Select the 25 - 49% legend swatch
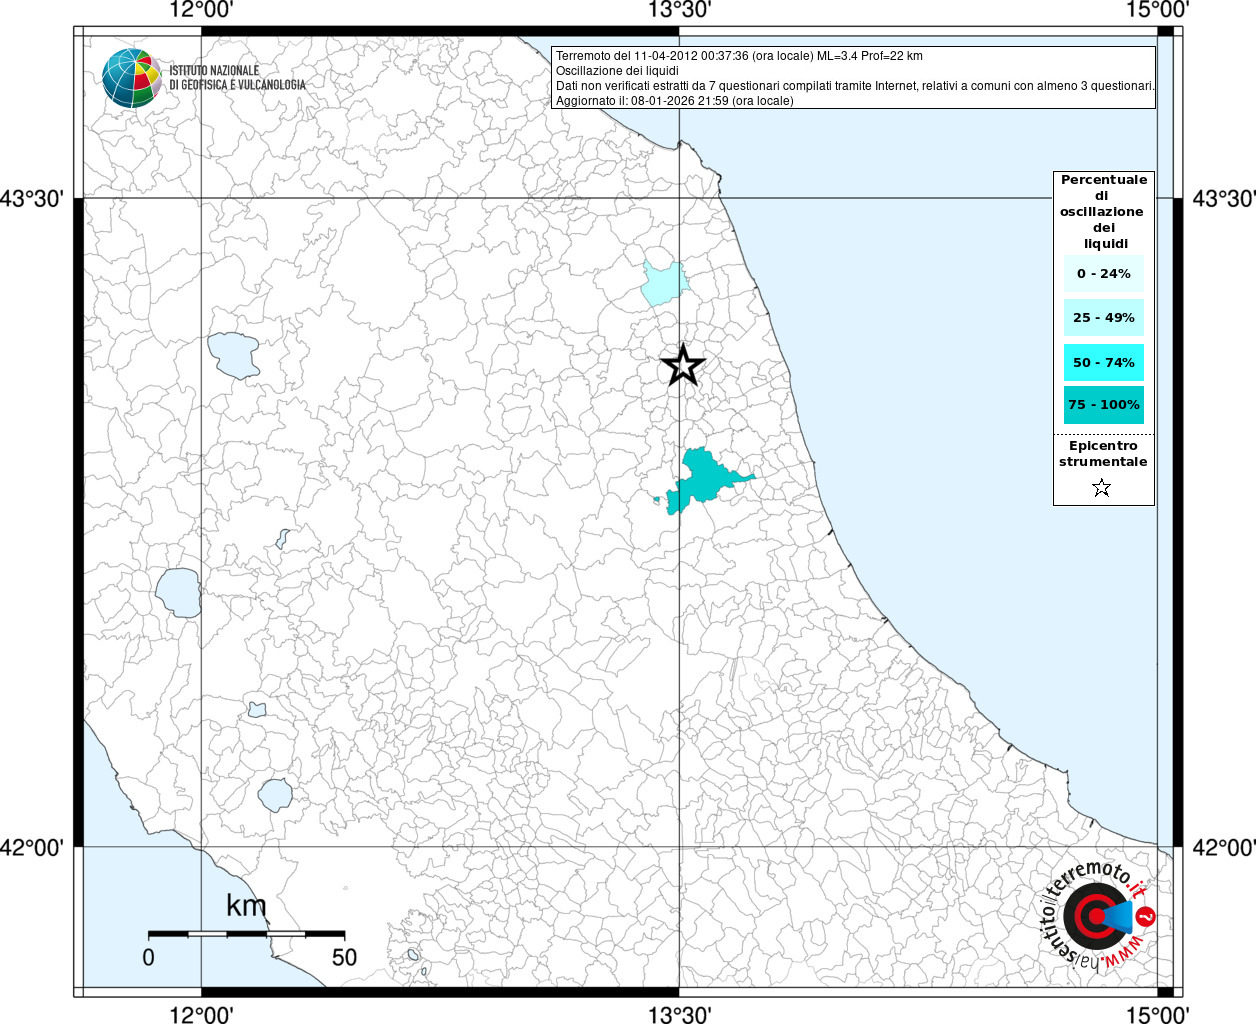1256x1024 pixels. (1103, 318)
